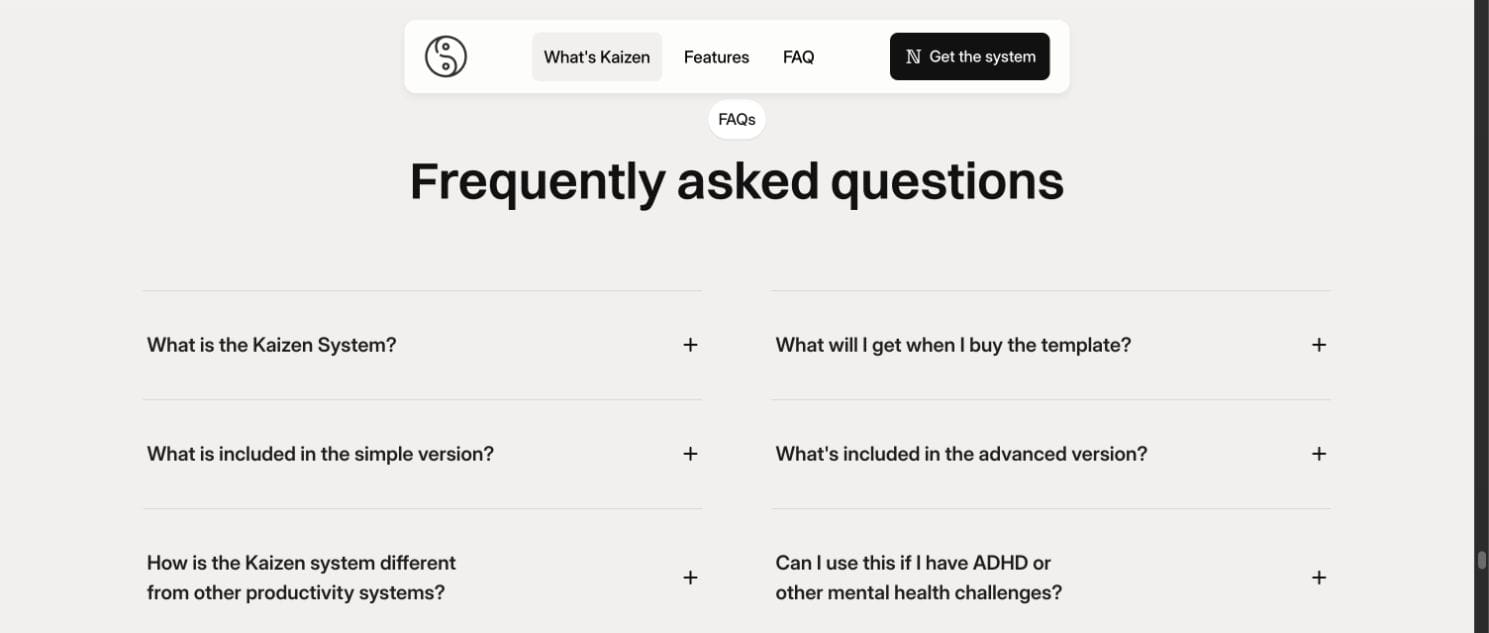Image resolution: width=1489 pixels, height=633 pixels.
Task: Click plus icon for productivity systems question
Action: pyautogui.click(x=690, y=578)
